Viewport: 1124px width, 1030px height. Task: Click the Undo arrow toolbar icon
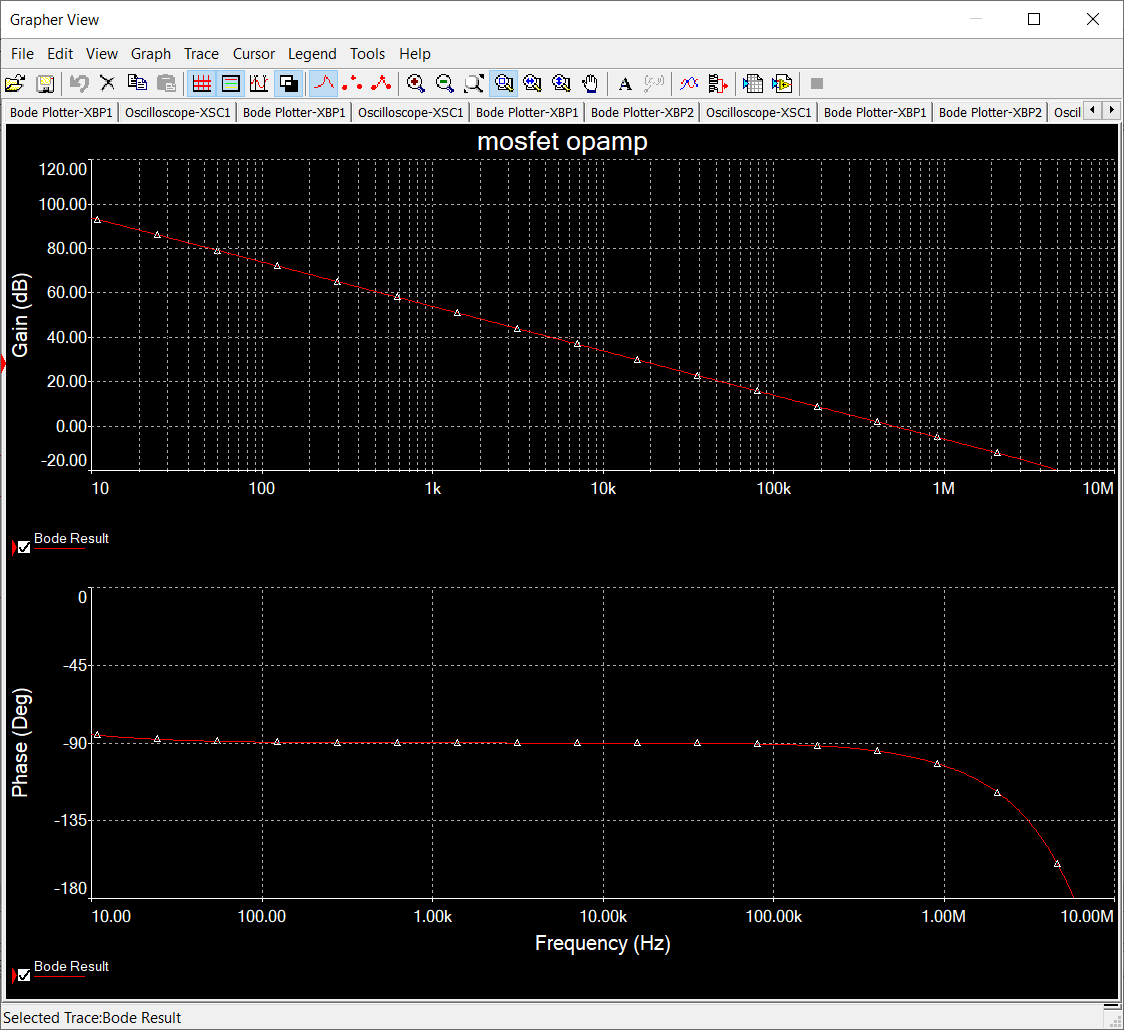[79, 84]
